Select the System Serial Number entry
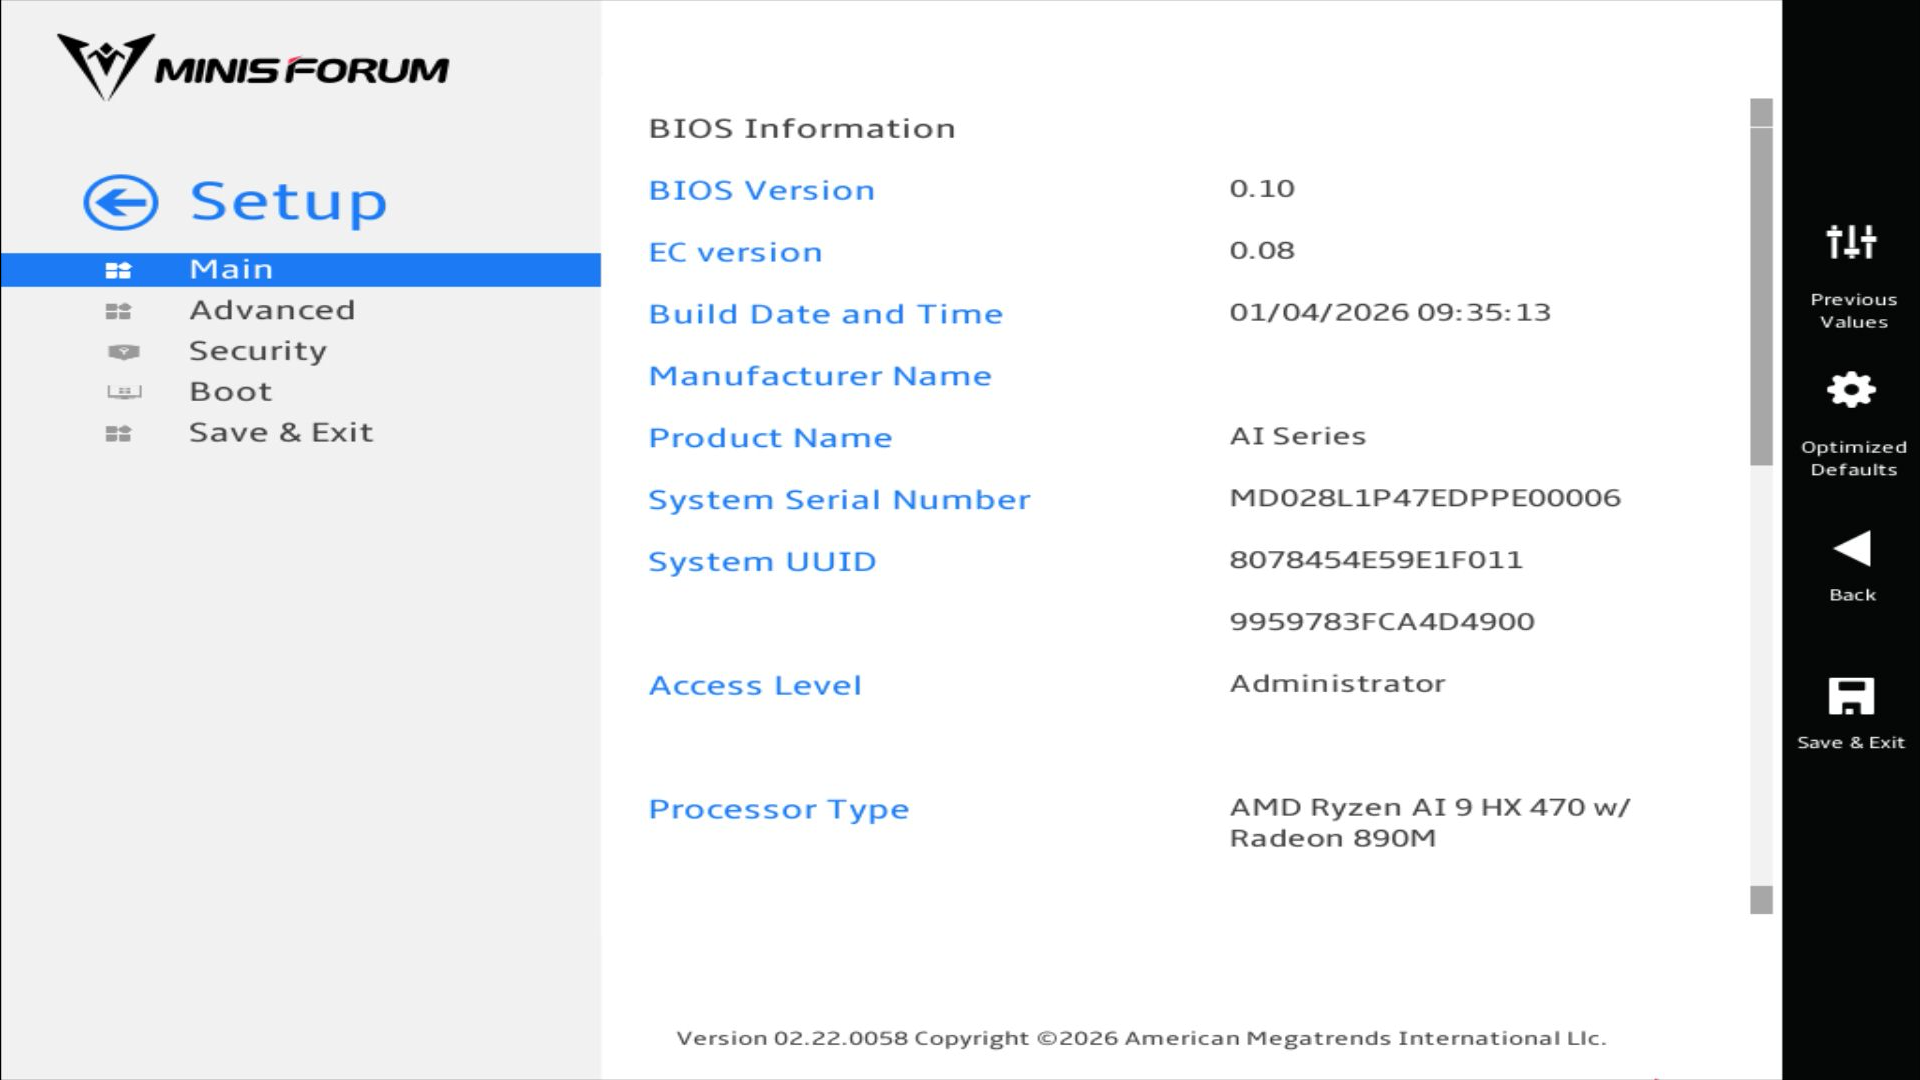Screen dimensions: 1920x1080 tap(838, 499)
